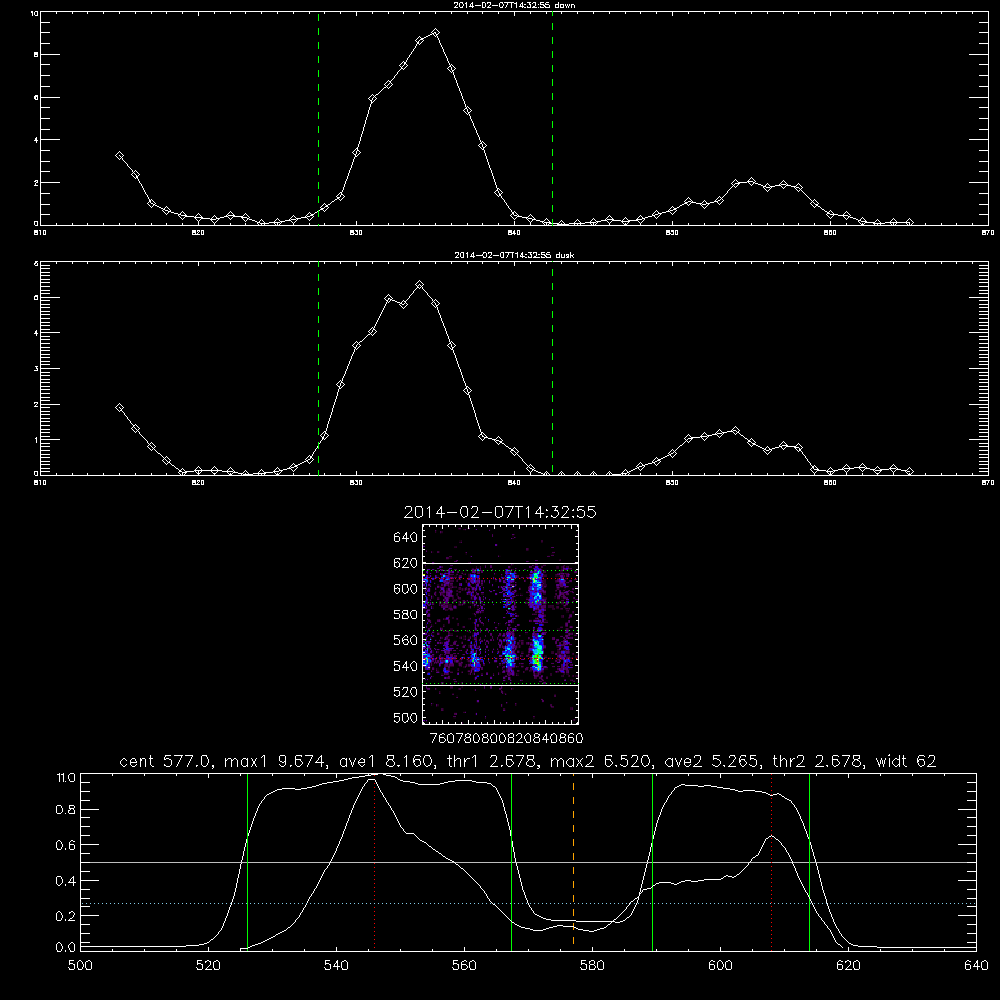Click the "520" label on bottom plot x-axis

click(x=208, y=966)
